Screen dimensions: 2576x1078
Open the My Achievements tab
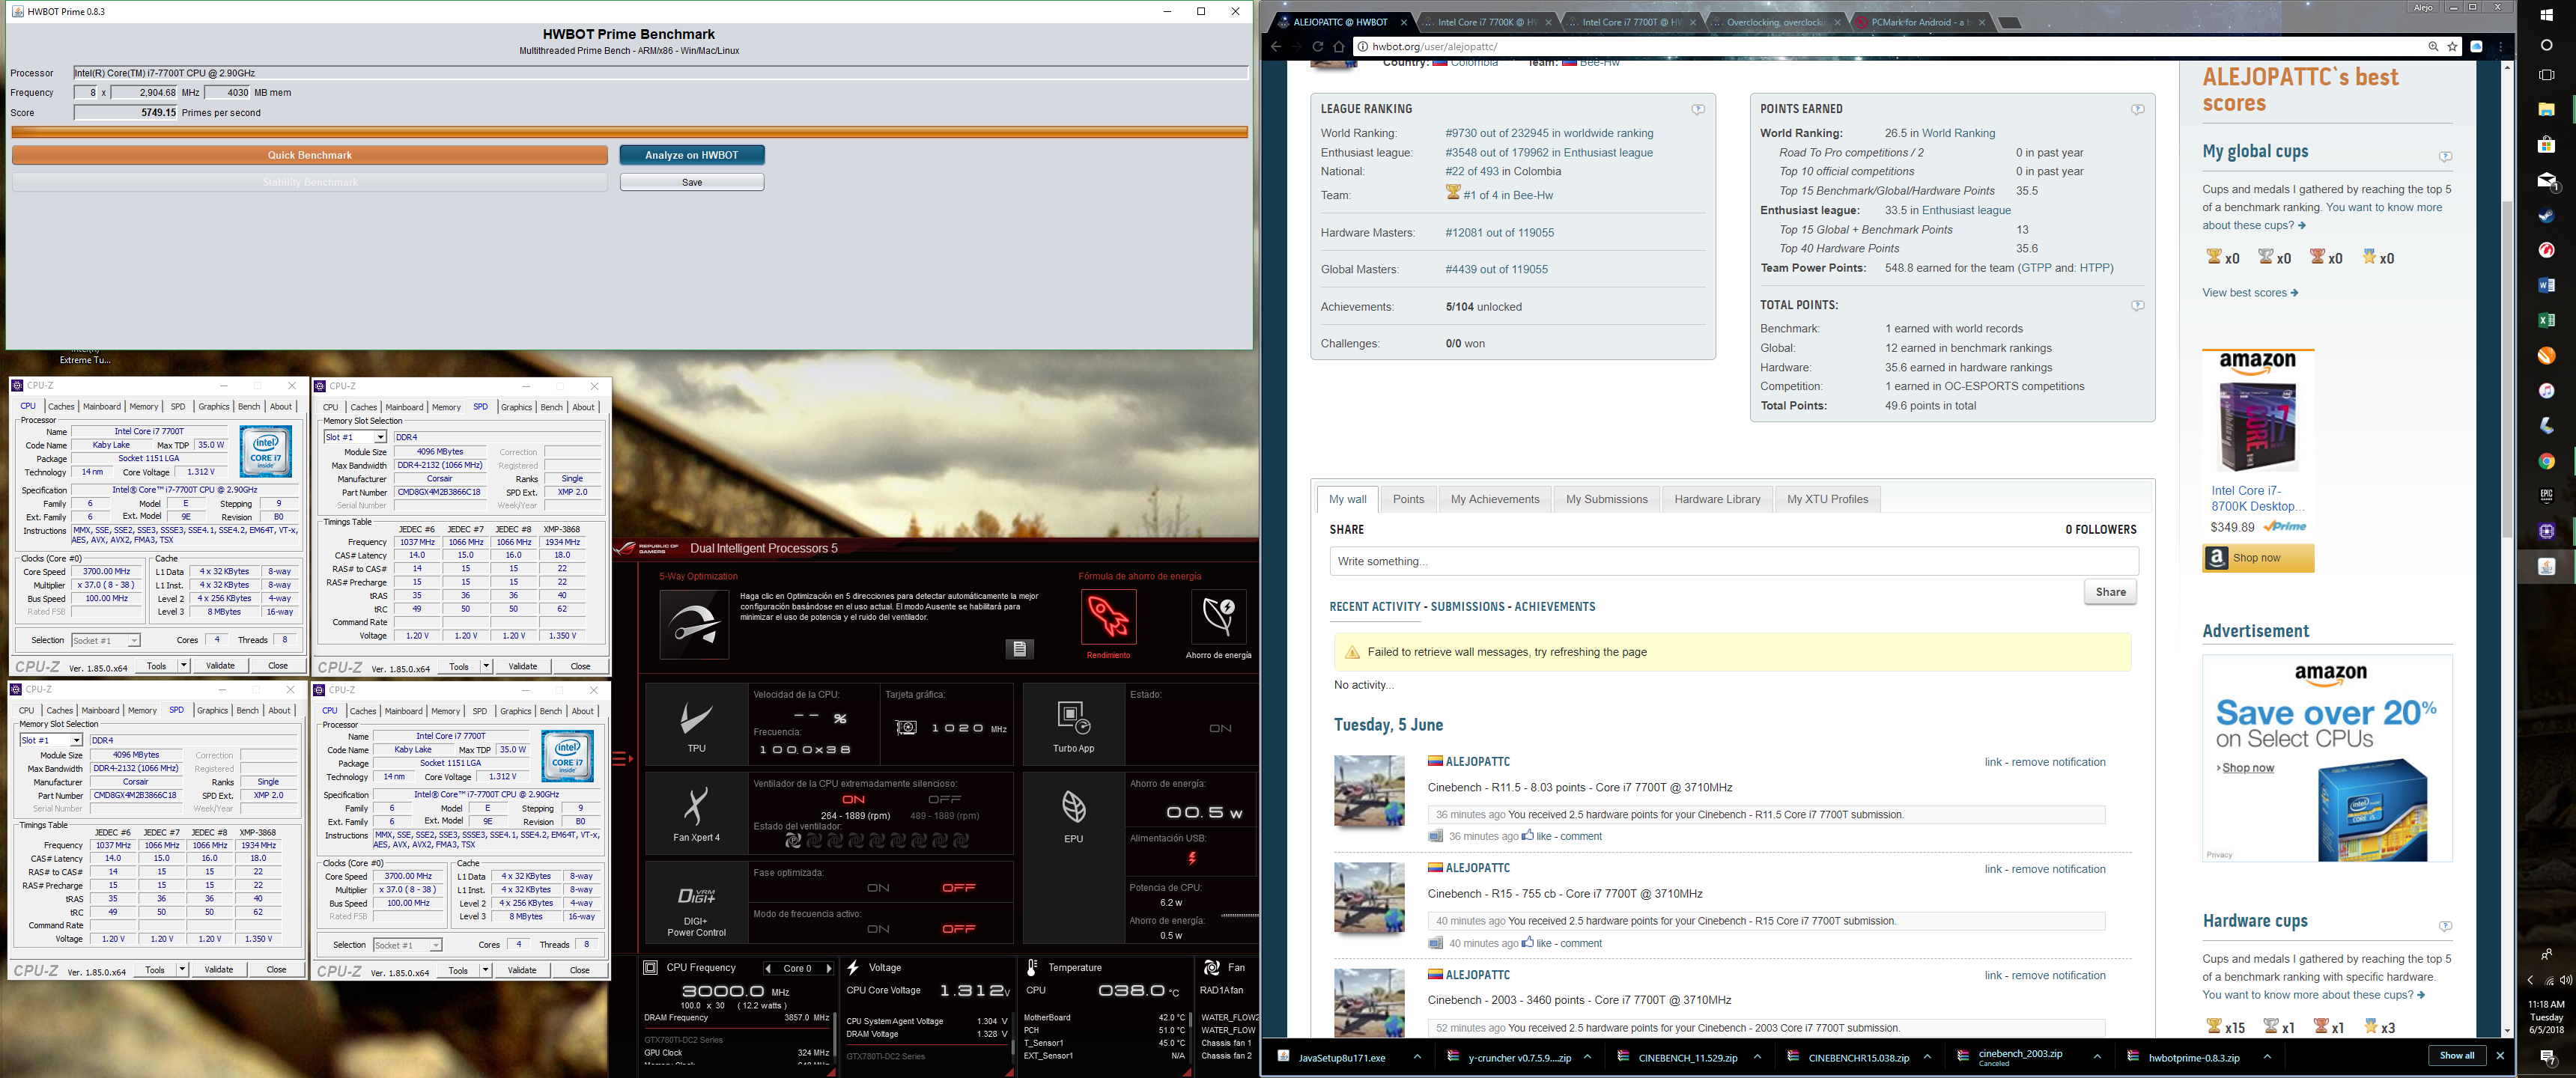click(1495, 499)
